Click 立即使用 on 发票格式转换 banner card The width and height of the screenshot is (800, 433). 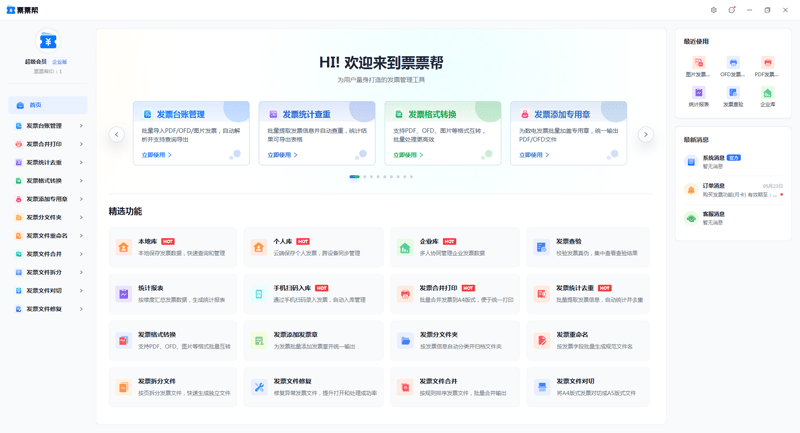tap(408, 155)
